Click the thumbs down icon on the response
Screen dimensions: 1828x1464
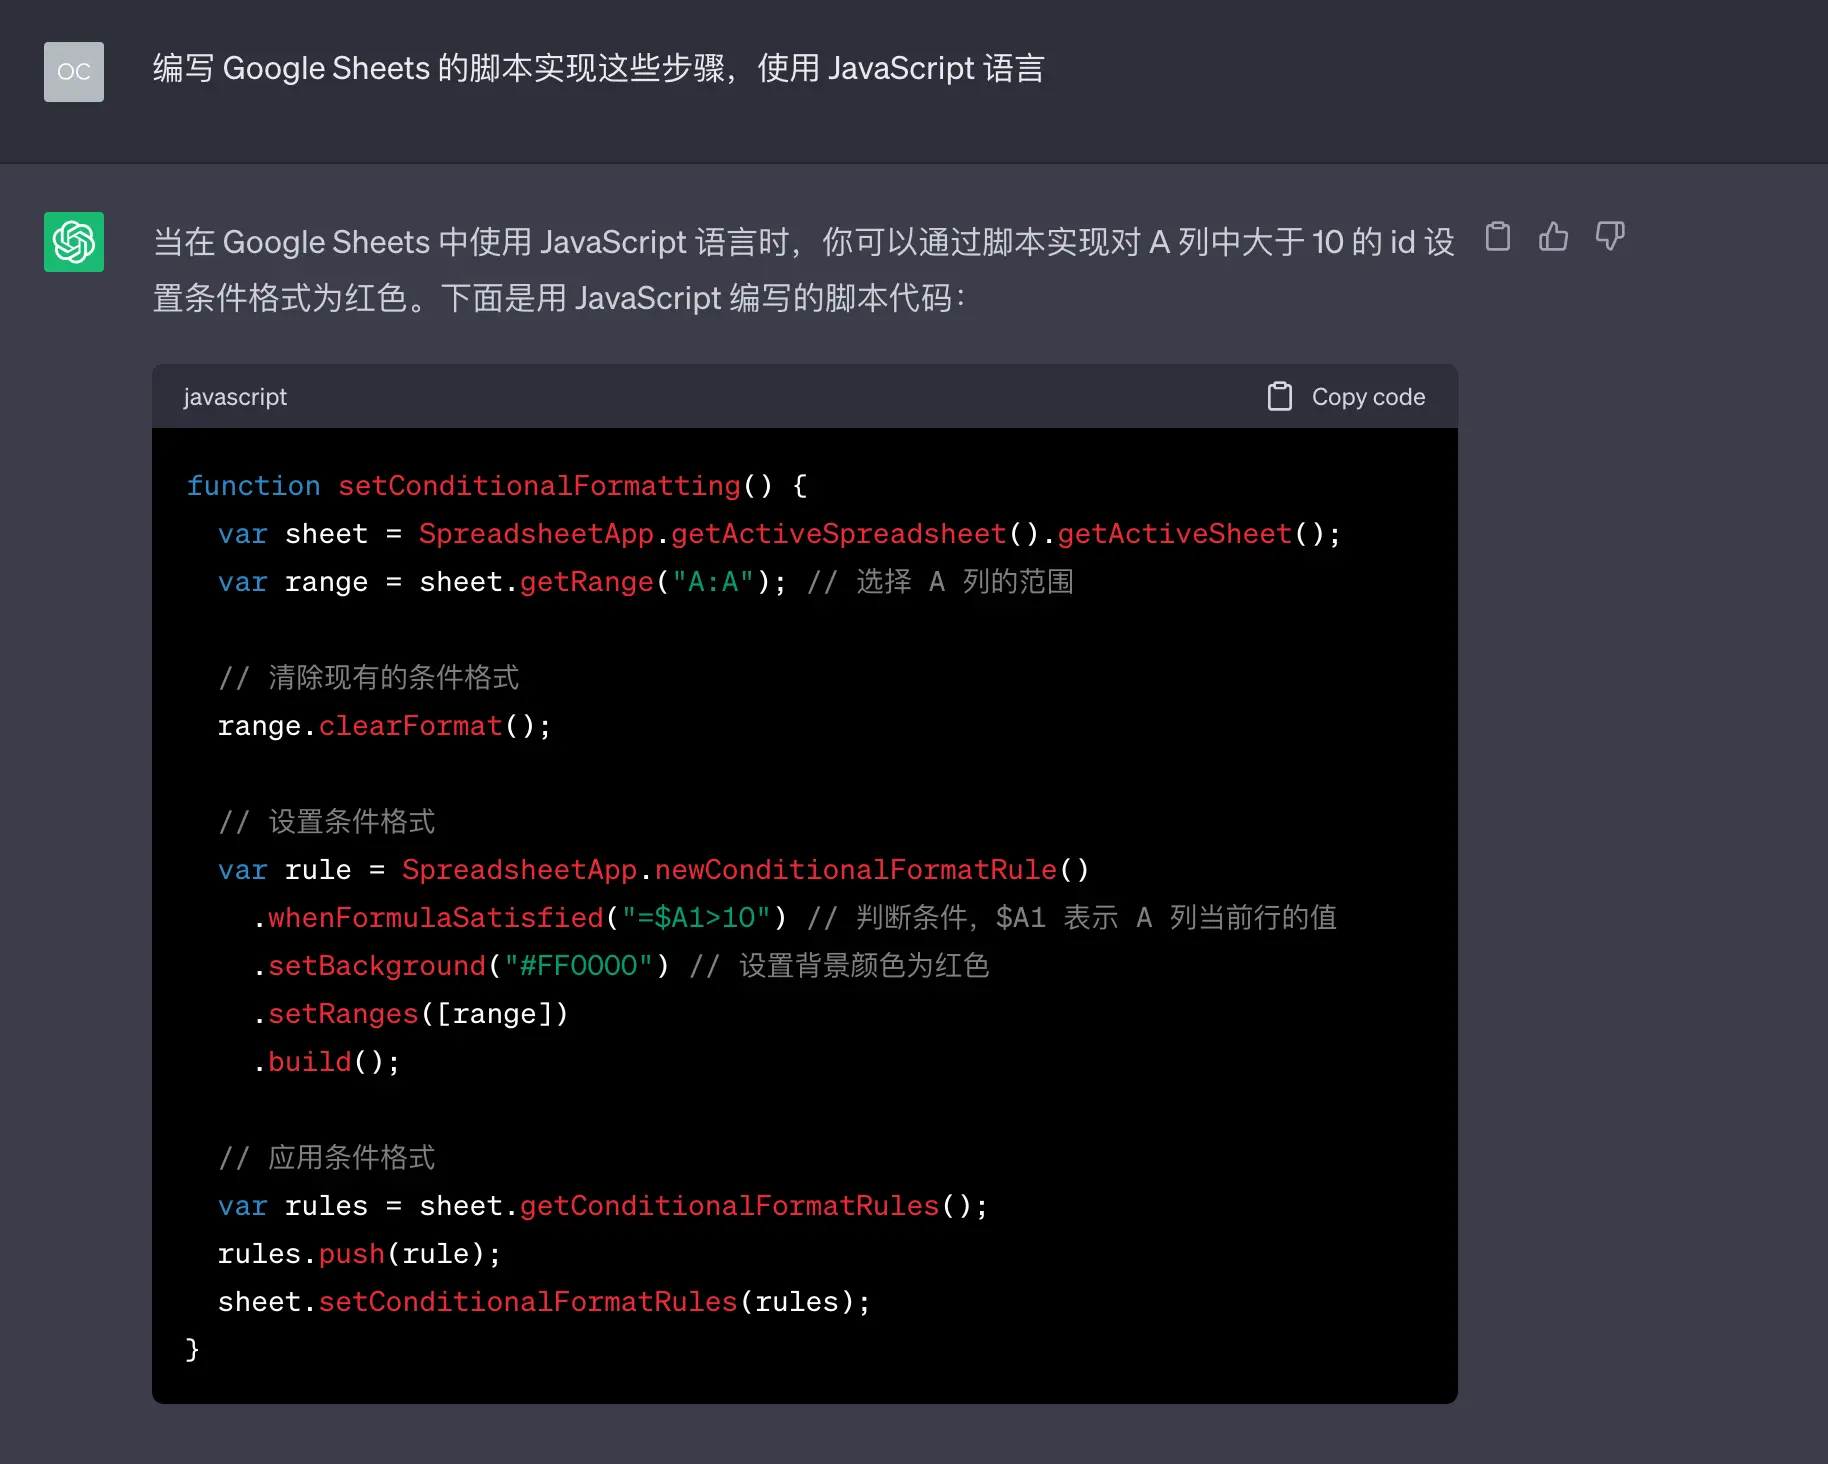click(x=1609, y=237)
